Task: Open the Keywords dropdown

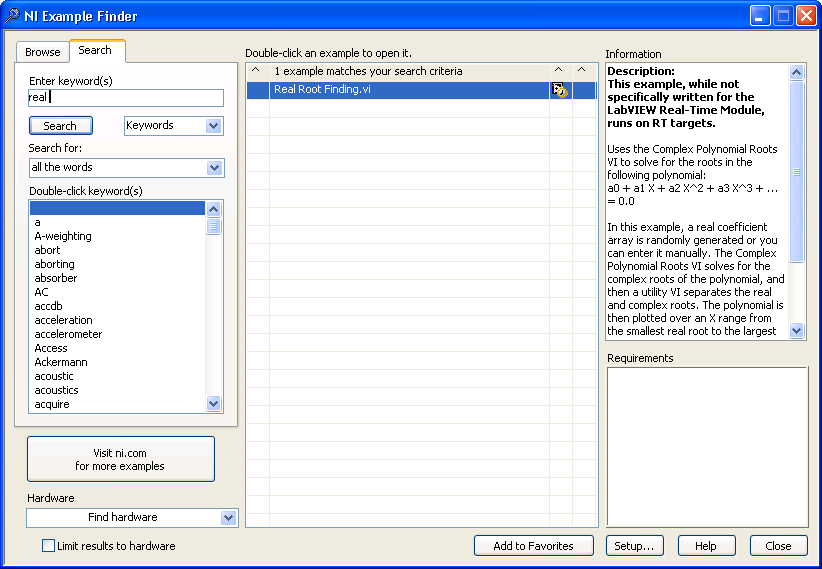Action: [x=174, y=126]
